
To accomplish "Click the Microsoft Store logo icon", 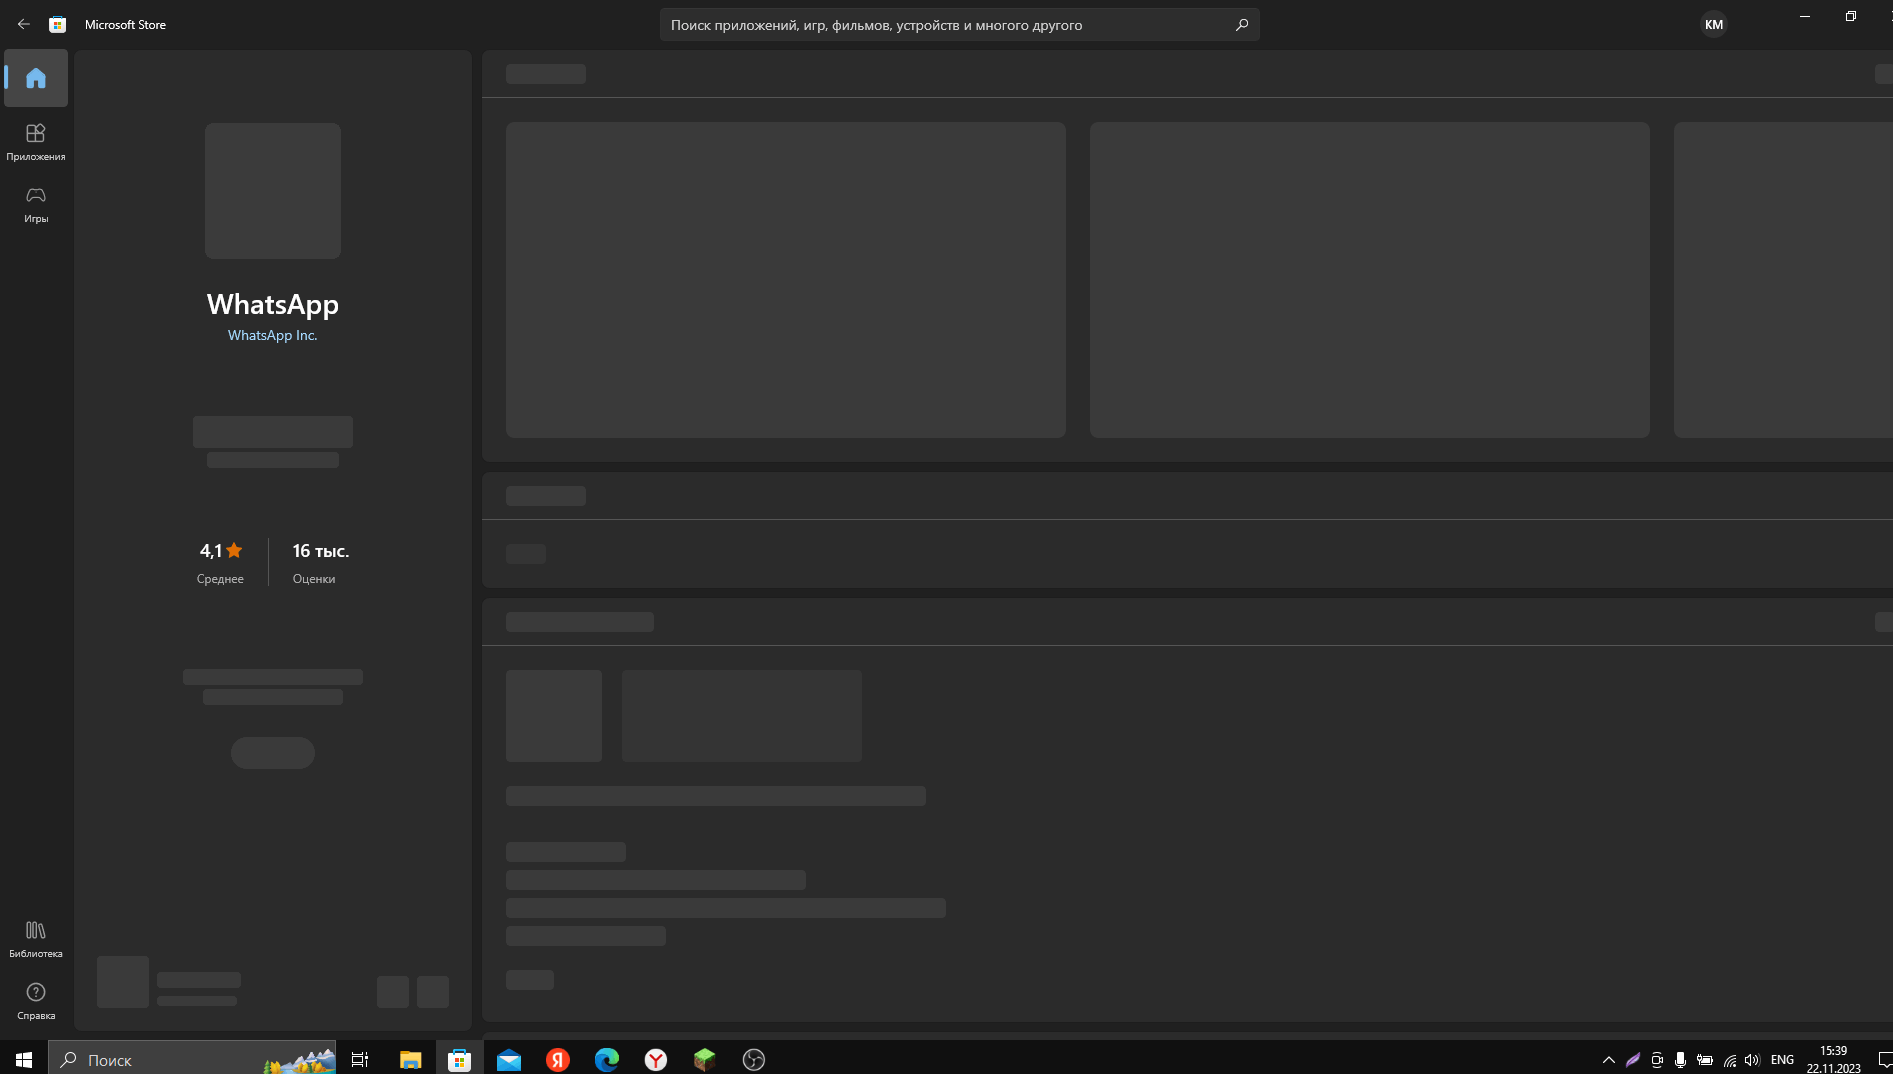I will pos(58,25).
